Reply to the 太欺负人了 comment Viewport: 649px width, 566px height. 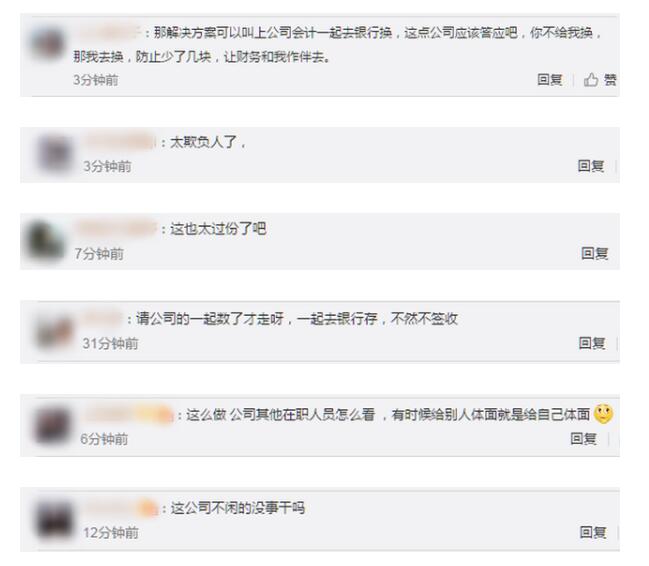click(x=591, y=166)
